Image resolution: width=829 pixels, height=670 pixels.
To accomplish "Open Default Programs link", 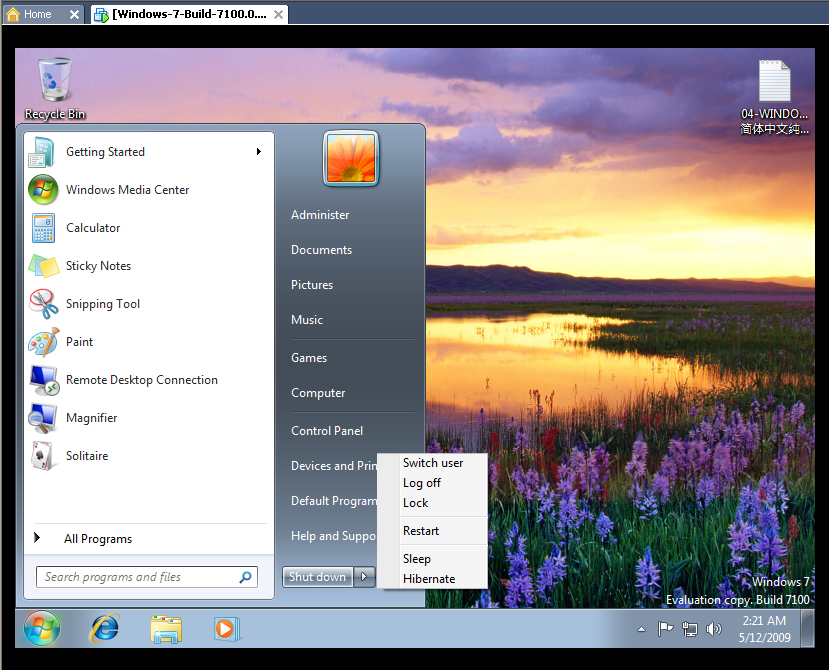I will (x=334, y=501).
